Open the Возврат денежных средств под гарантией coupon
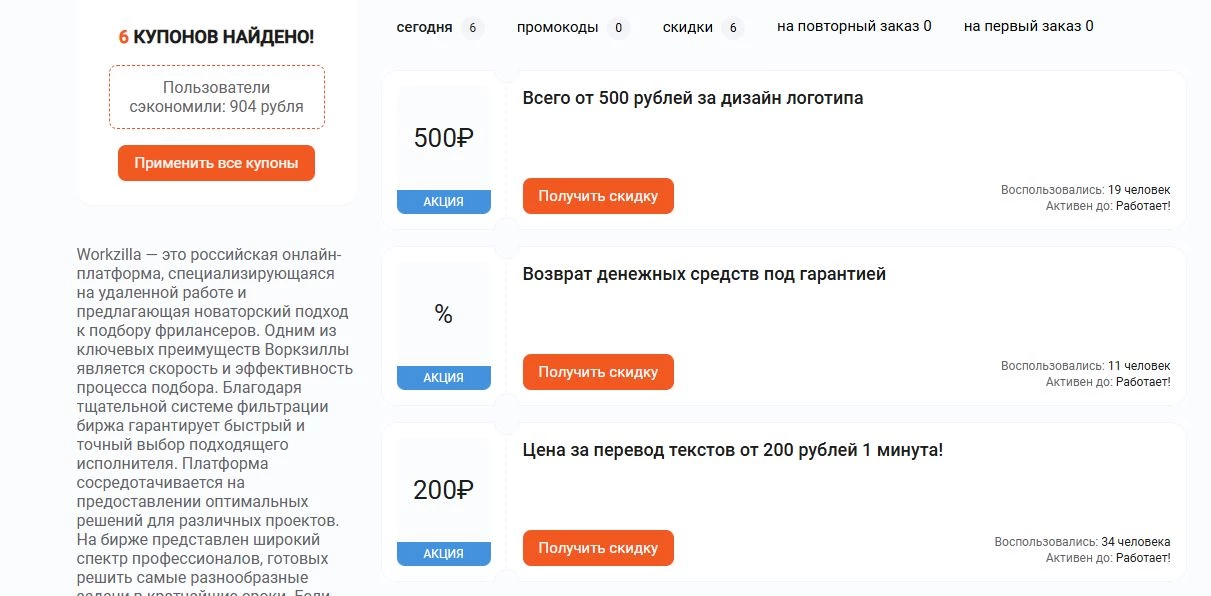 click(704, 273)
